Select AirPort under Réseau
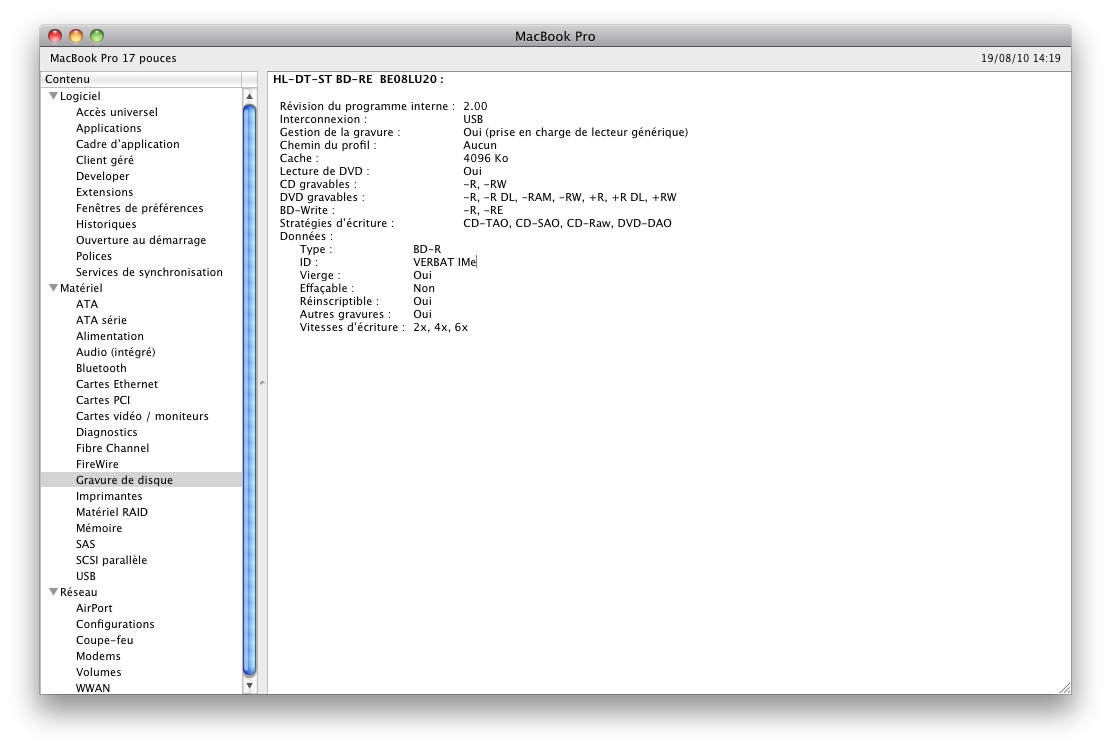Viewport: 1111px width, 749px height. pos(94,608)
